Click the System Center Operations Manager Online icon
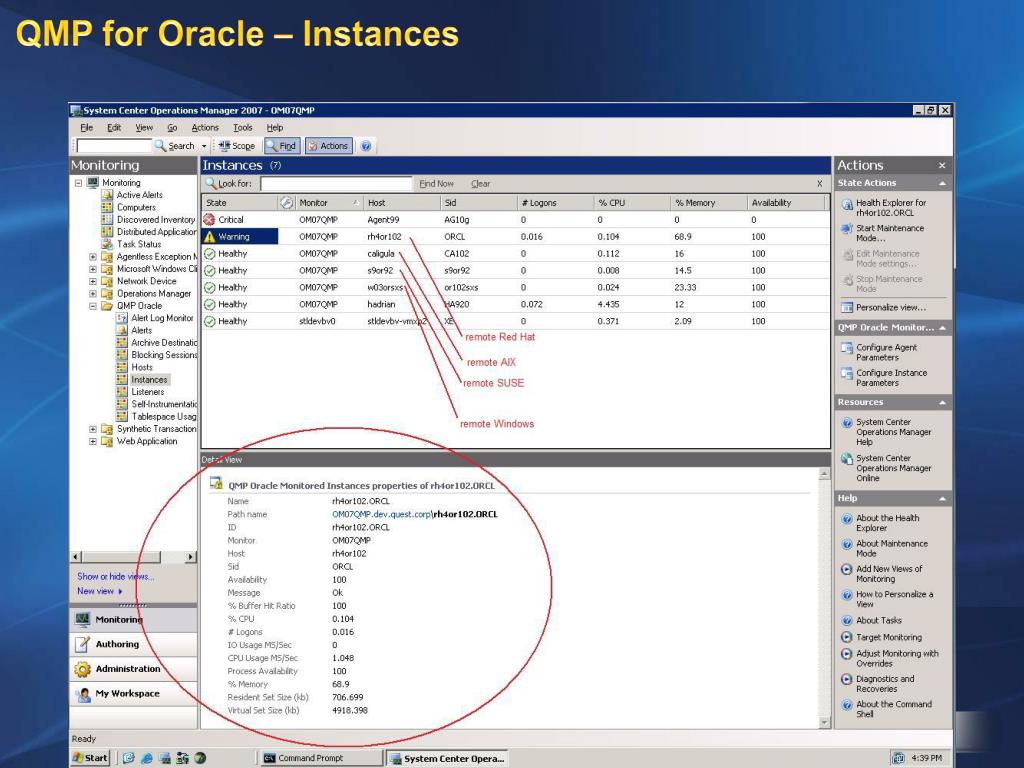Viewport: 1024px width, 768px height. click(847, 458)
